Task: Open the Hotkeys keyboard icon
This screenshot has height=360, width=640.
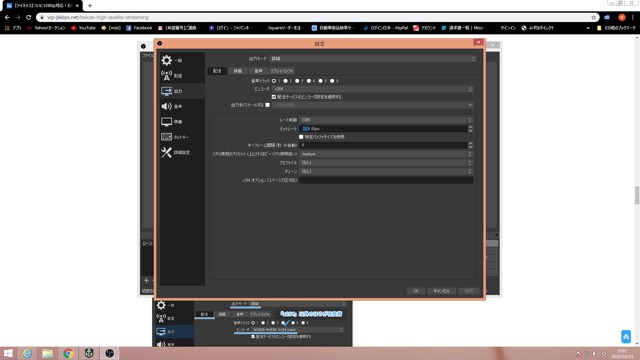Action: (x=166, y=137)
